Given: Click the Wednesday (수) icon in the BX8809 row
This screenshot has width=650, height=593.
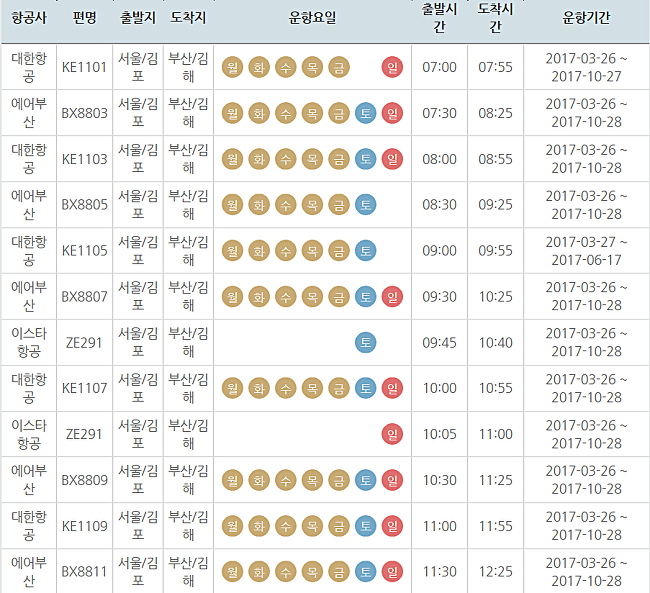Looking at the screenshot, I should [286, 481].
